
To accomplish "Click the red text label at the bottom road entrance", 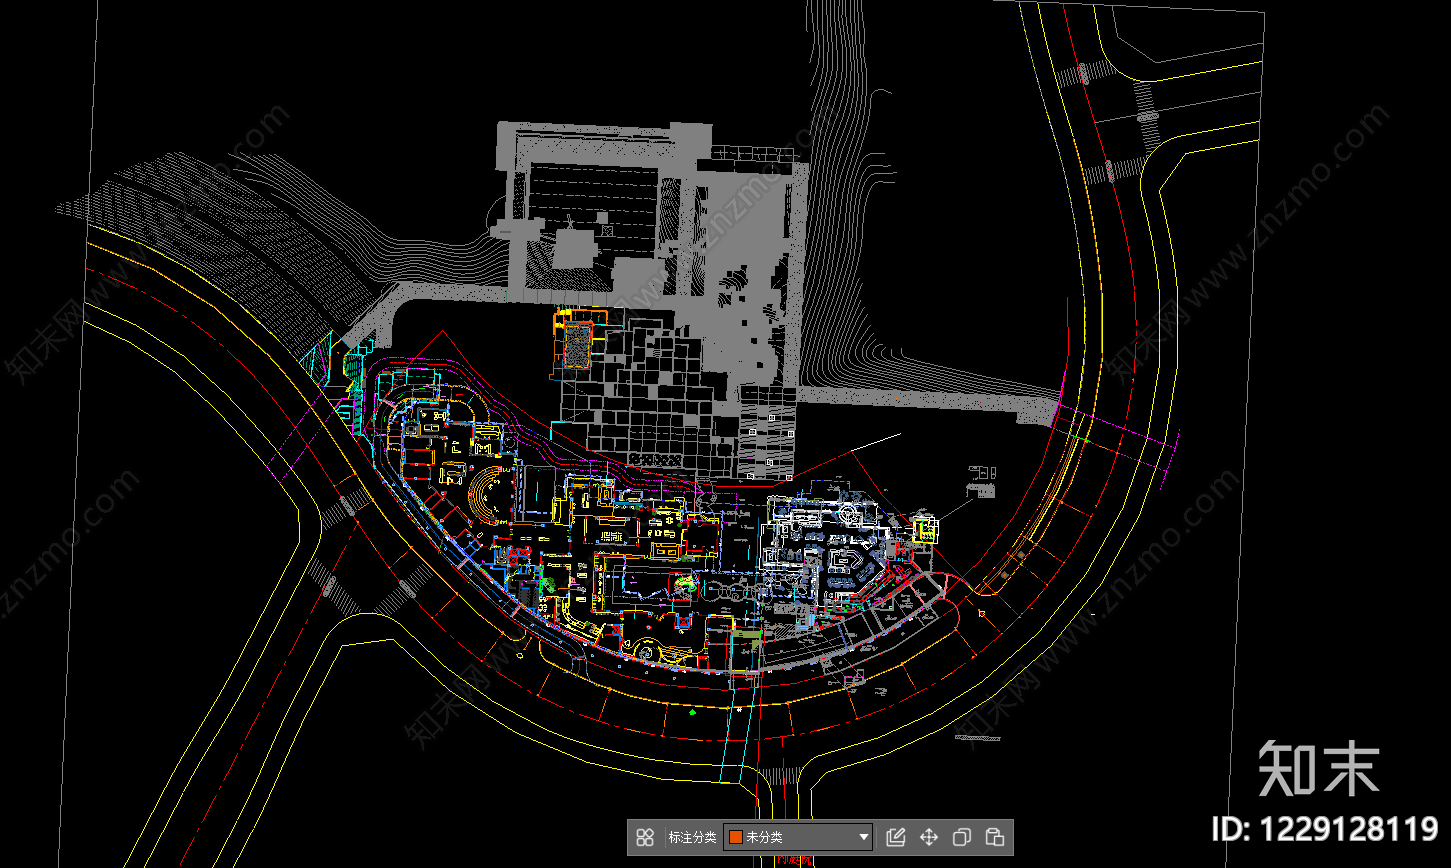I will pos(795,860).
